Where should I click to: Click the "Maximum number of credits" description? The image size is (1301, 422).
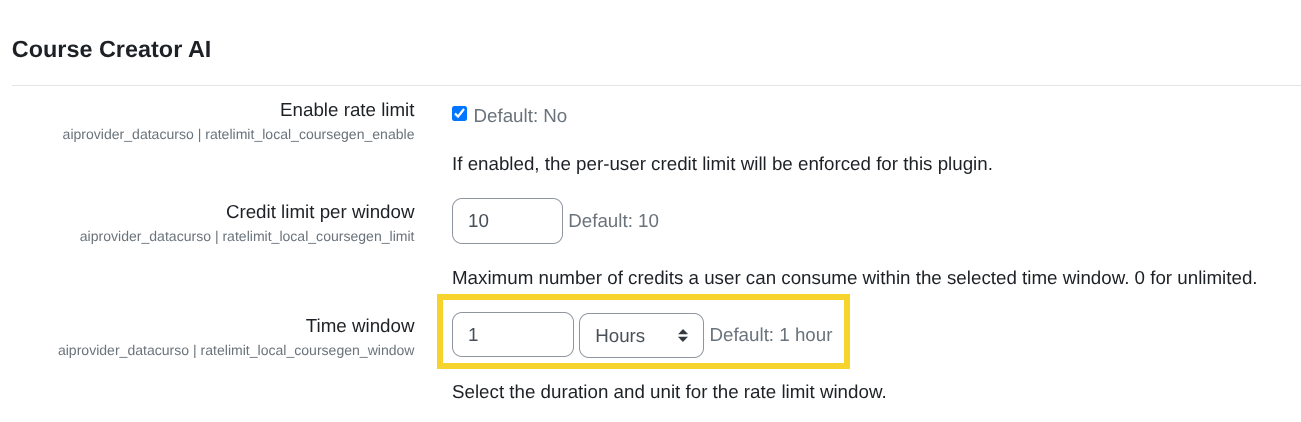click(x=854, y=278)
